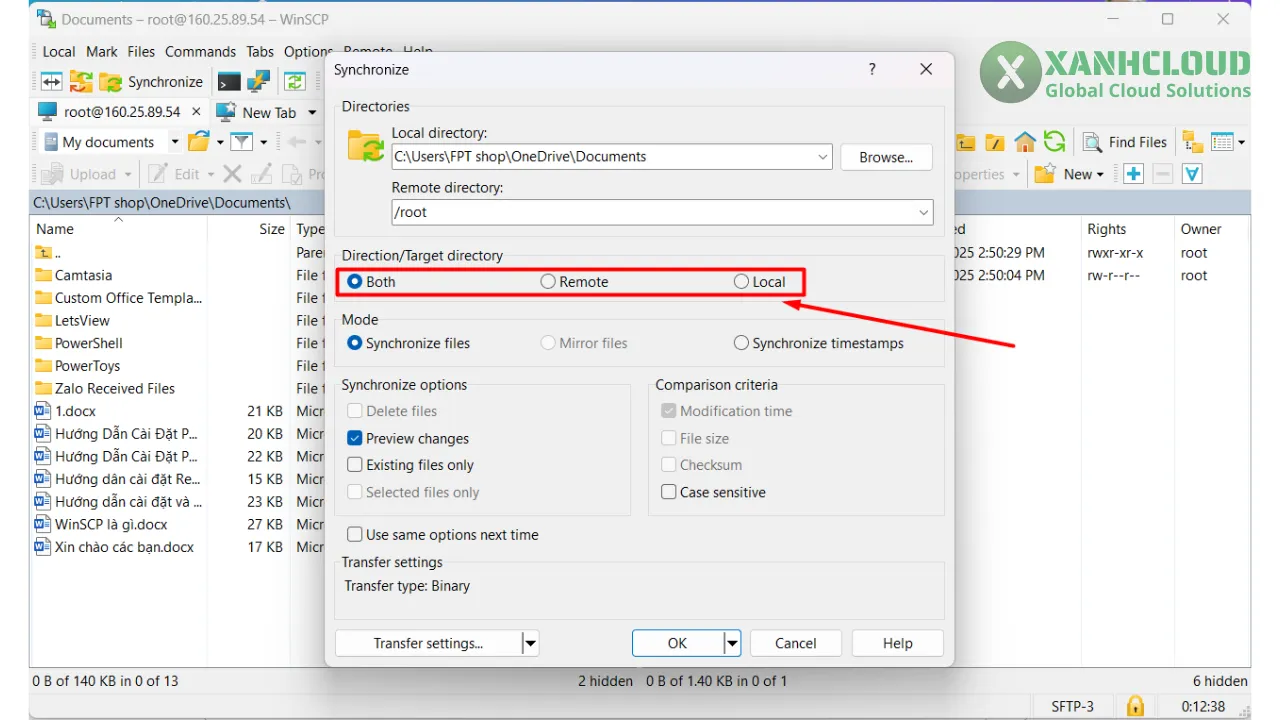Expand the Local directory combo box arrow
1280x720 pixels.
(x=823, y=157)
